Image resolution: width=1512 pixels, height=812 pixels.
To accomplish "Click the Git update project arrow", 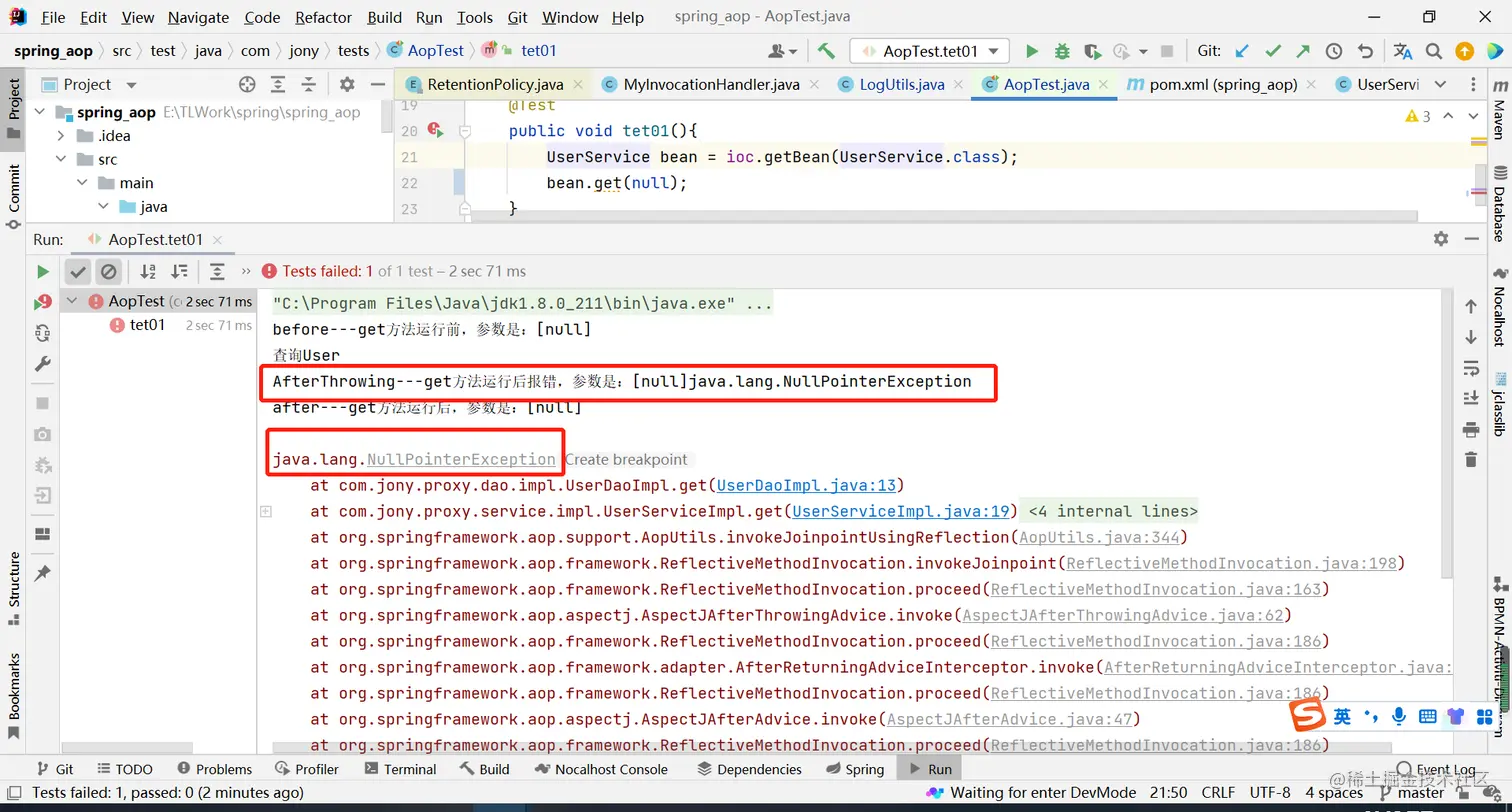I will [x=1242, y=51].
